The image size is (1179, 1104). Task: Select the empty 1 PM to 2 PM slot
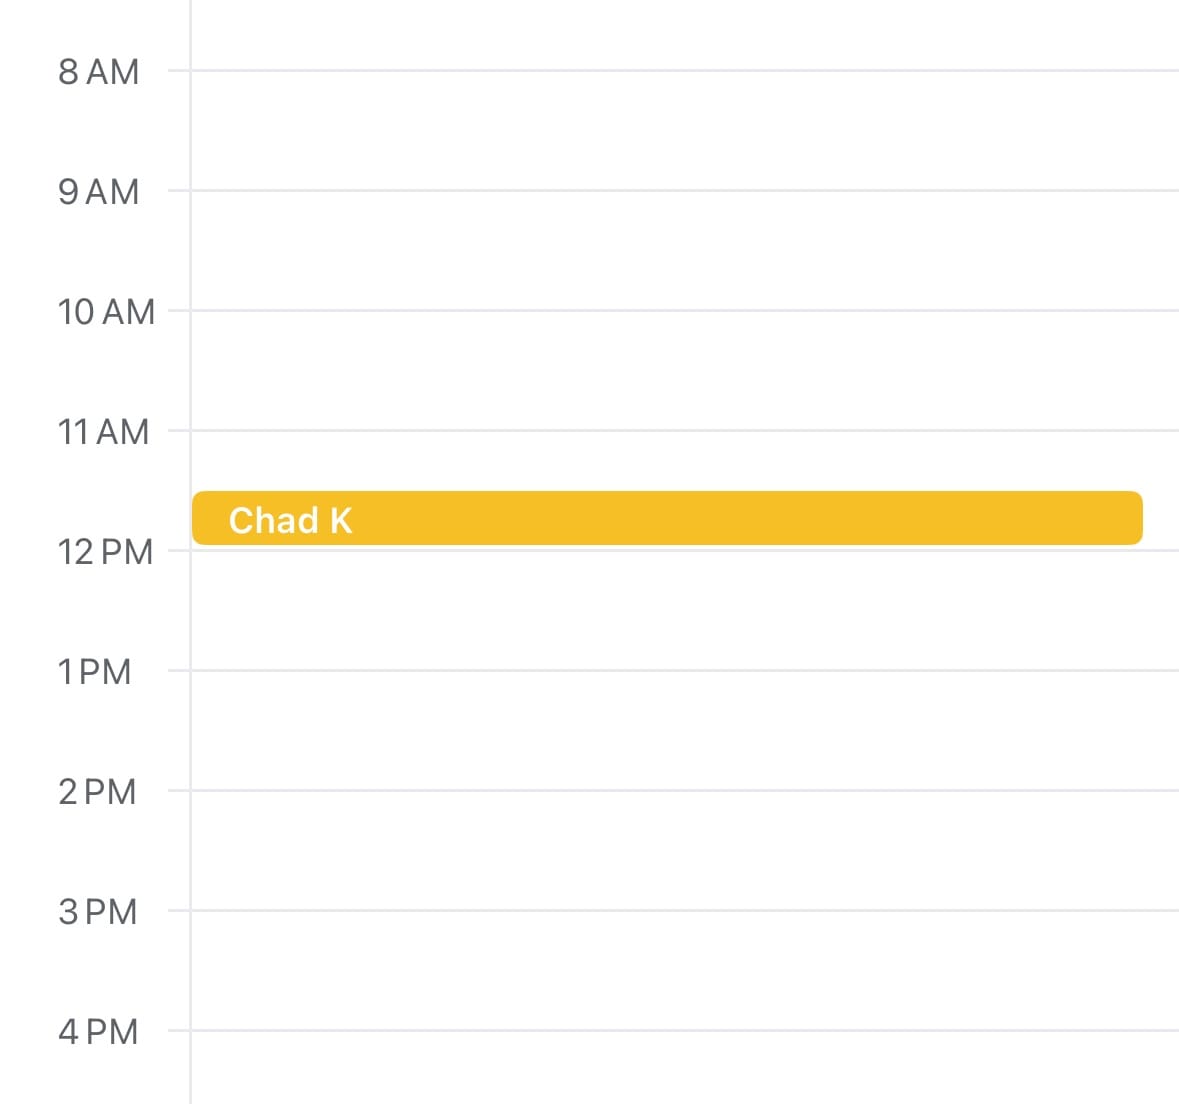click(x=684, y=731)
